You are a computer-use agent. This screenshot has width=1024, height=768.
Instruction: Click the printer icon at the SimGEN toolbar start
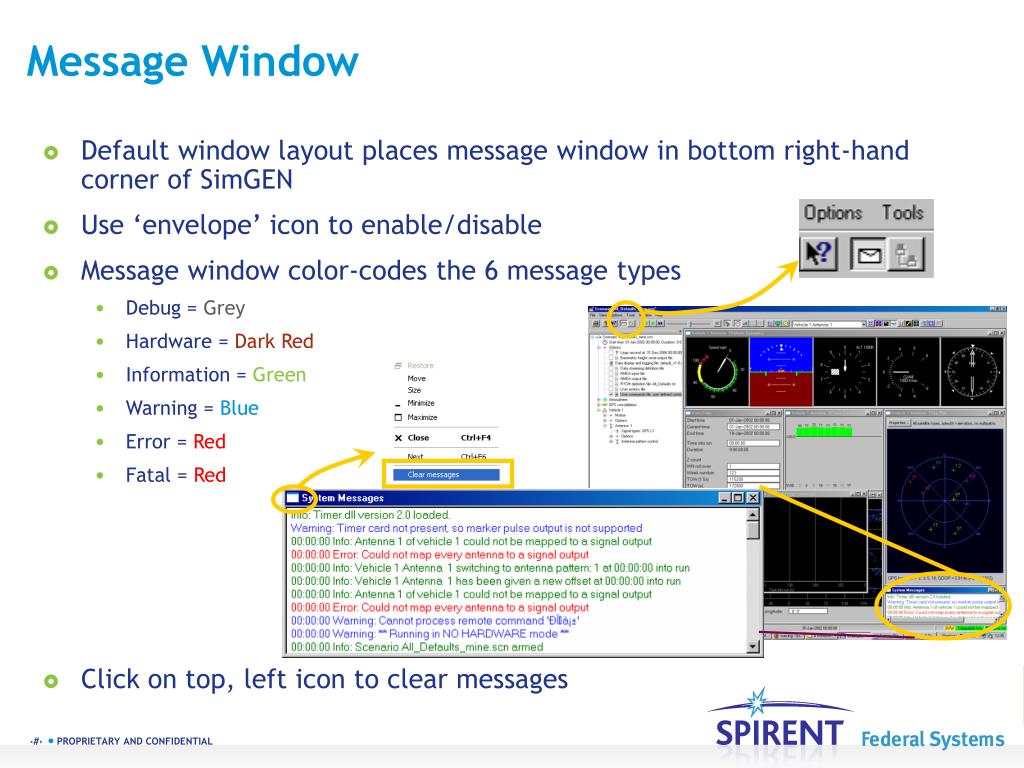(x=596, y=323)
